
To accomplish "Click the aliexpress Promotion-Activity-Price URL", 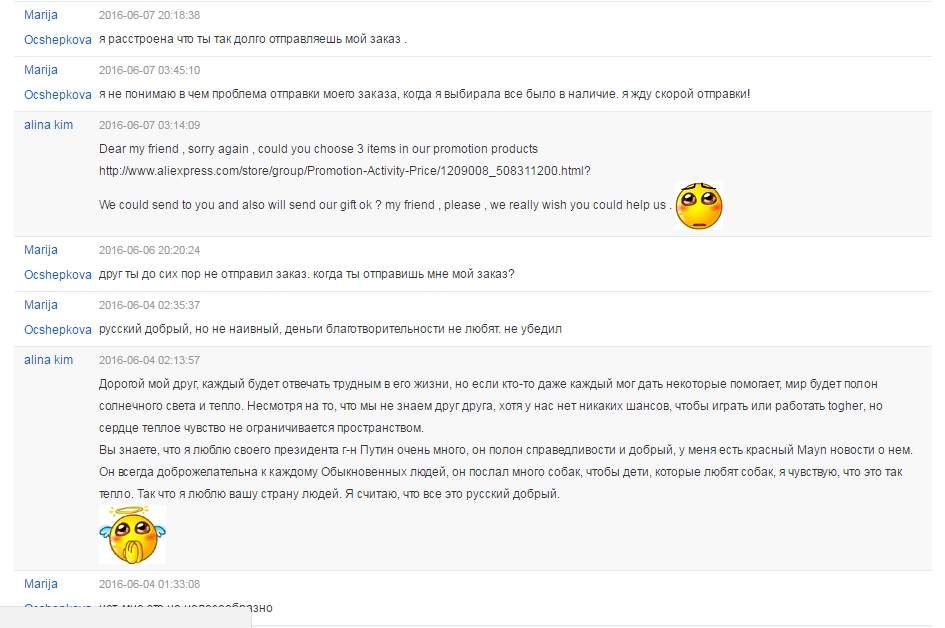I will point(345,171).
